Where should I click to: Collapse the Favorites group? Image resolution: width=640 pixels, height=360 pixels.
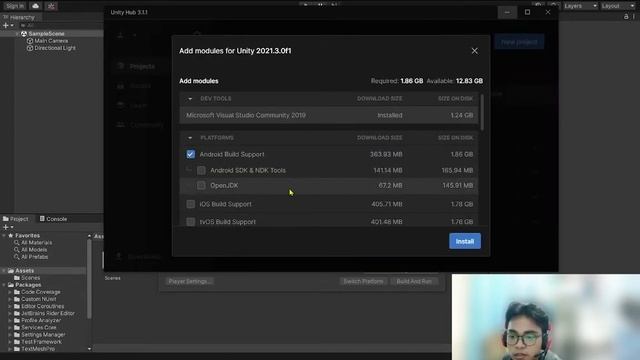point(4,236)
